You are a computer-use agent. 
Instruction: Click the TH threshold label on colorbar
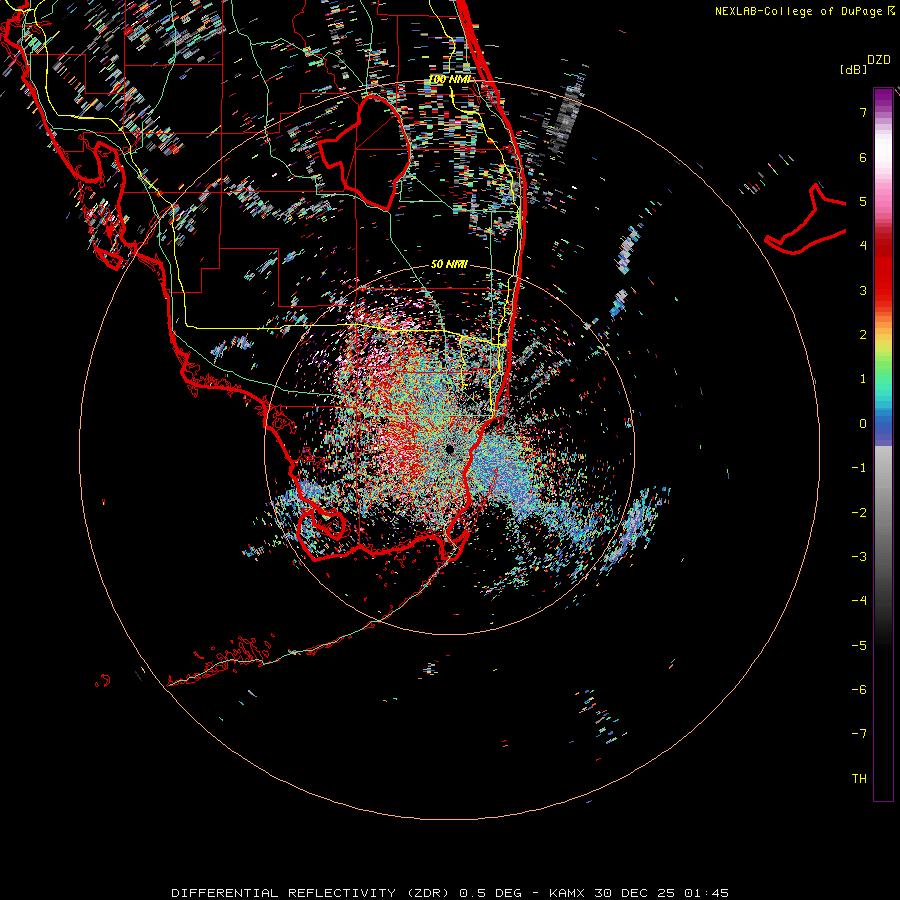coord(859,779)
